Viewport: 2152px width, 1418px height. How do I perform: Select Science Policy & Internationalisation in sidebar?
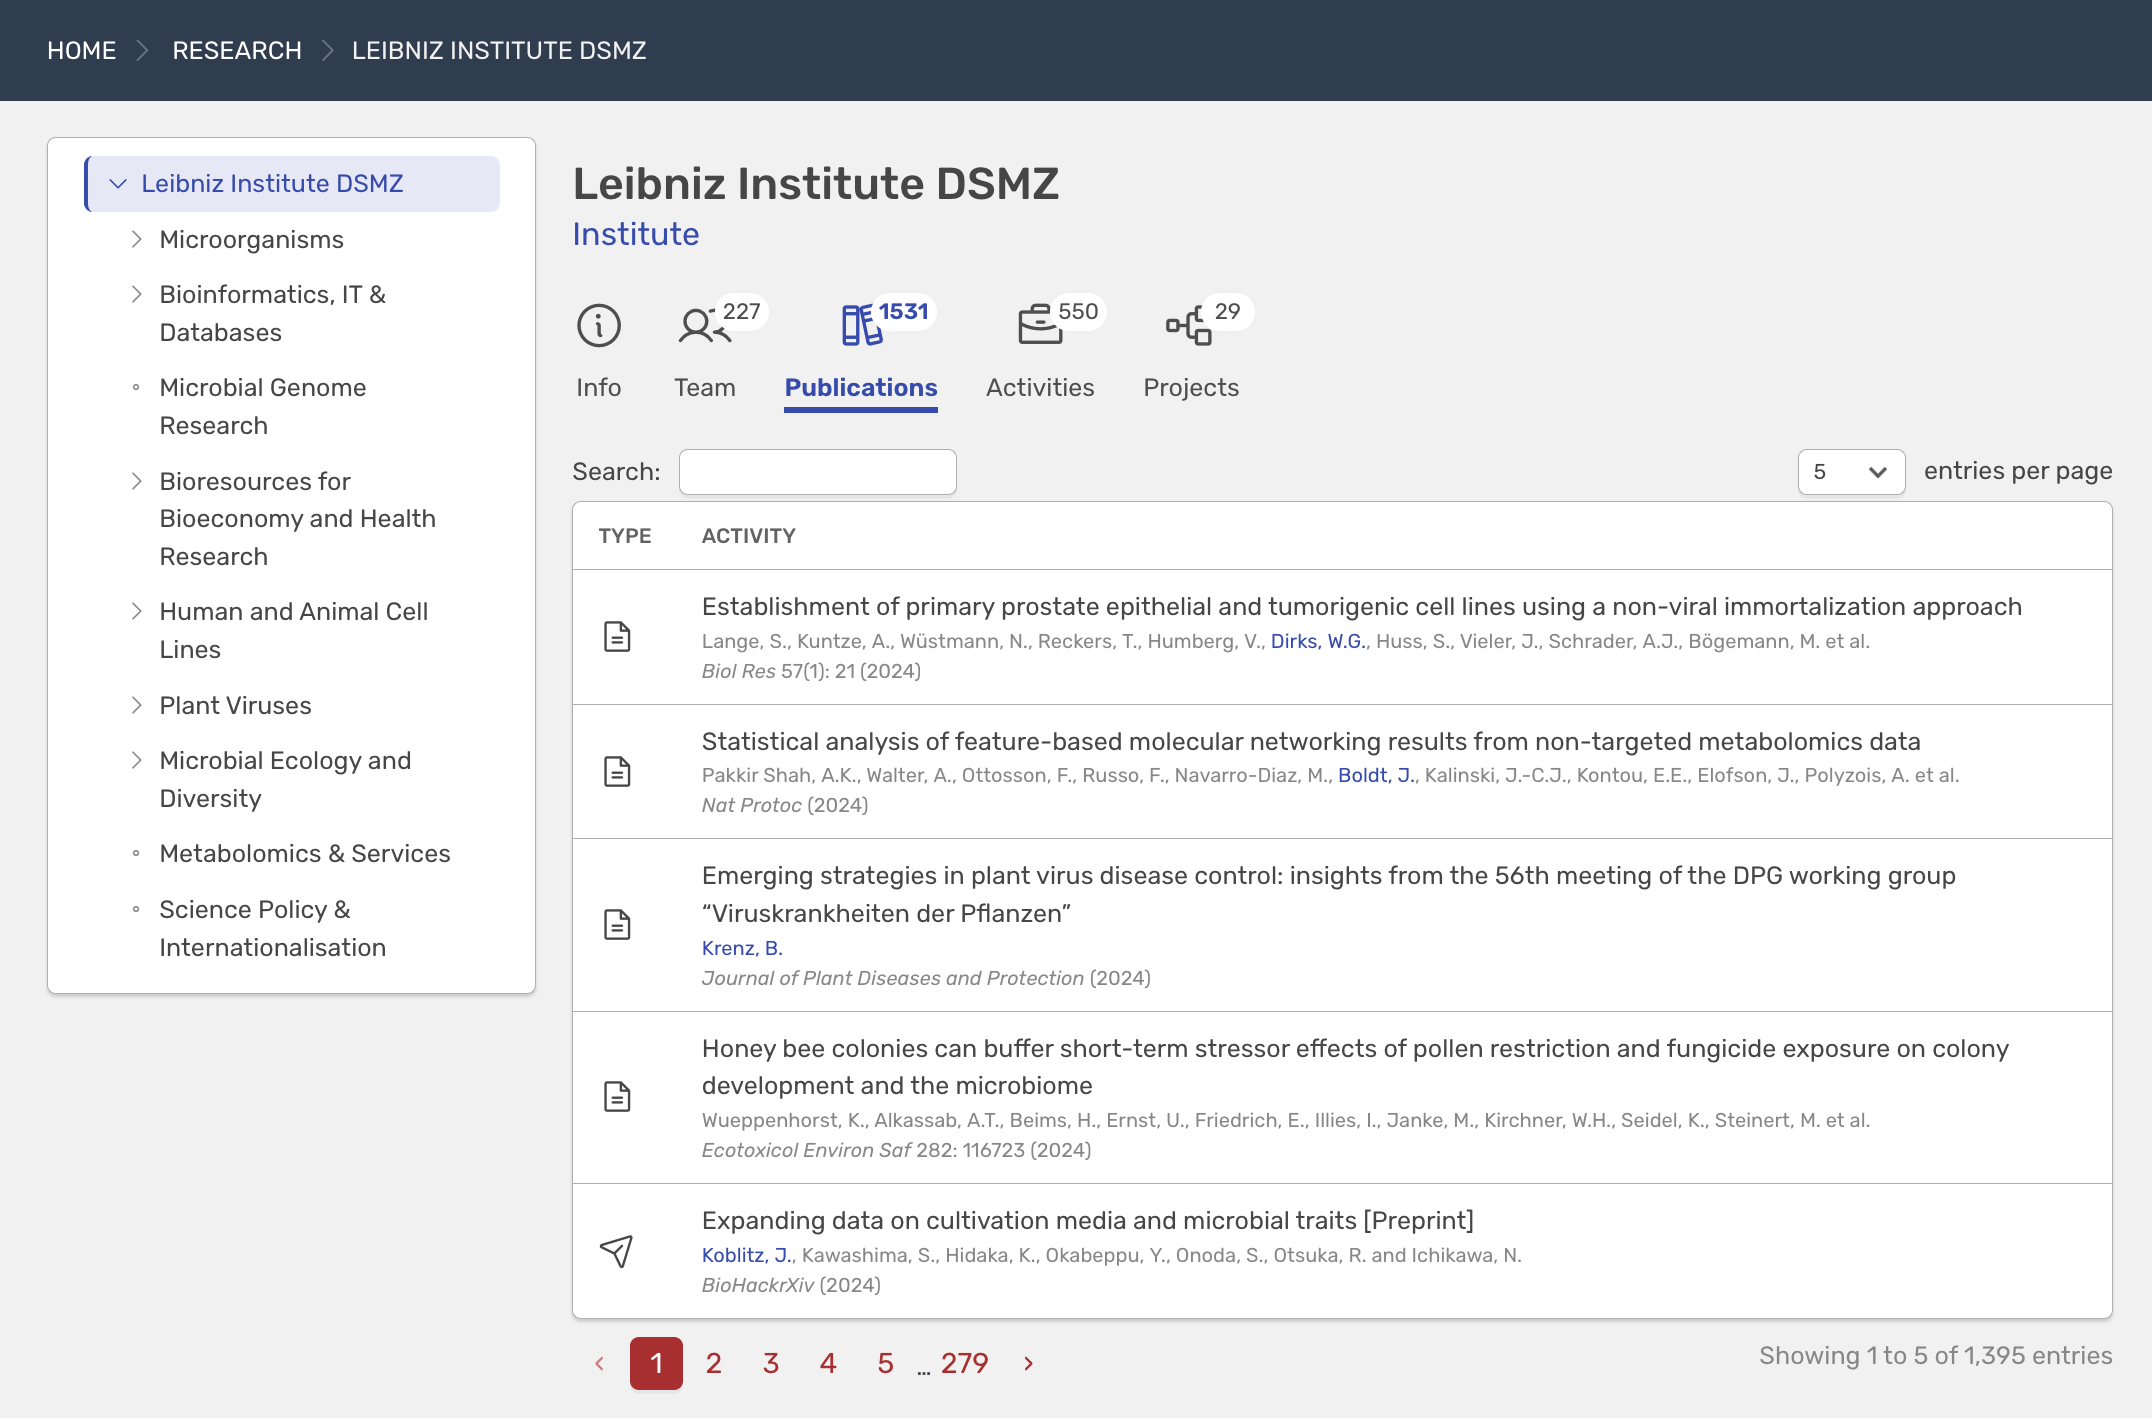click(272, 928)
